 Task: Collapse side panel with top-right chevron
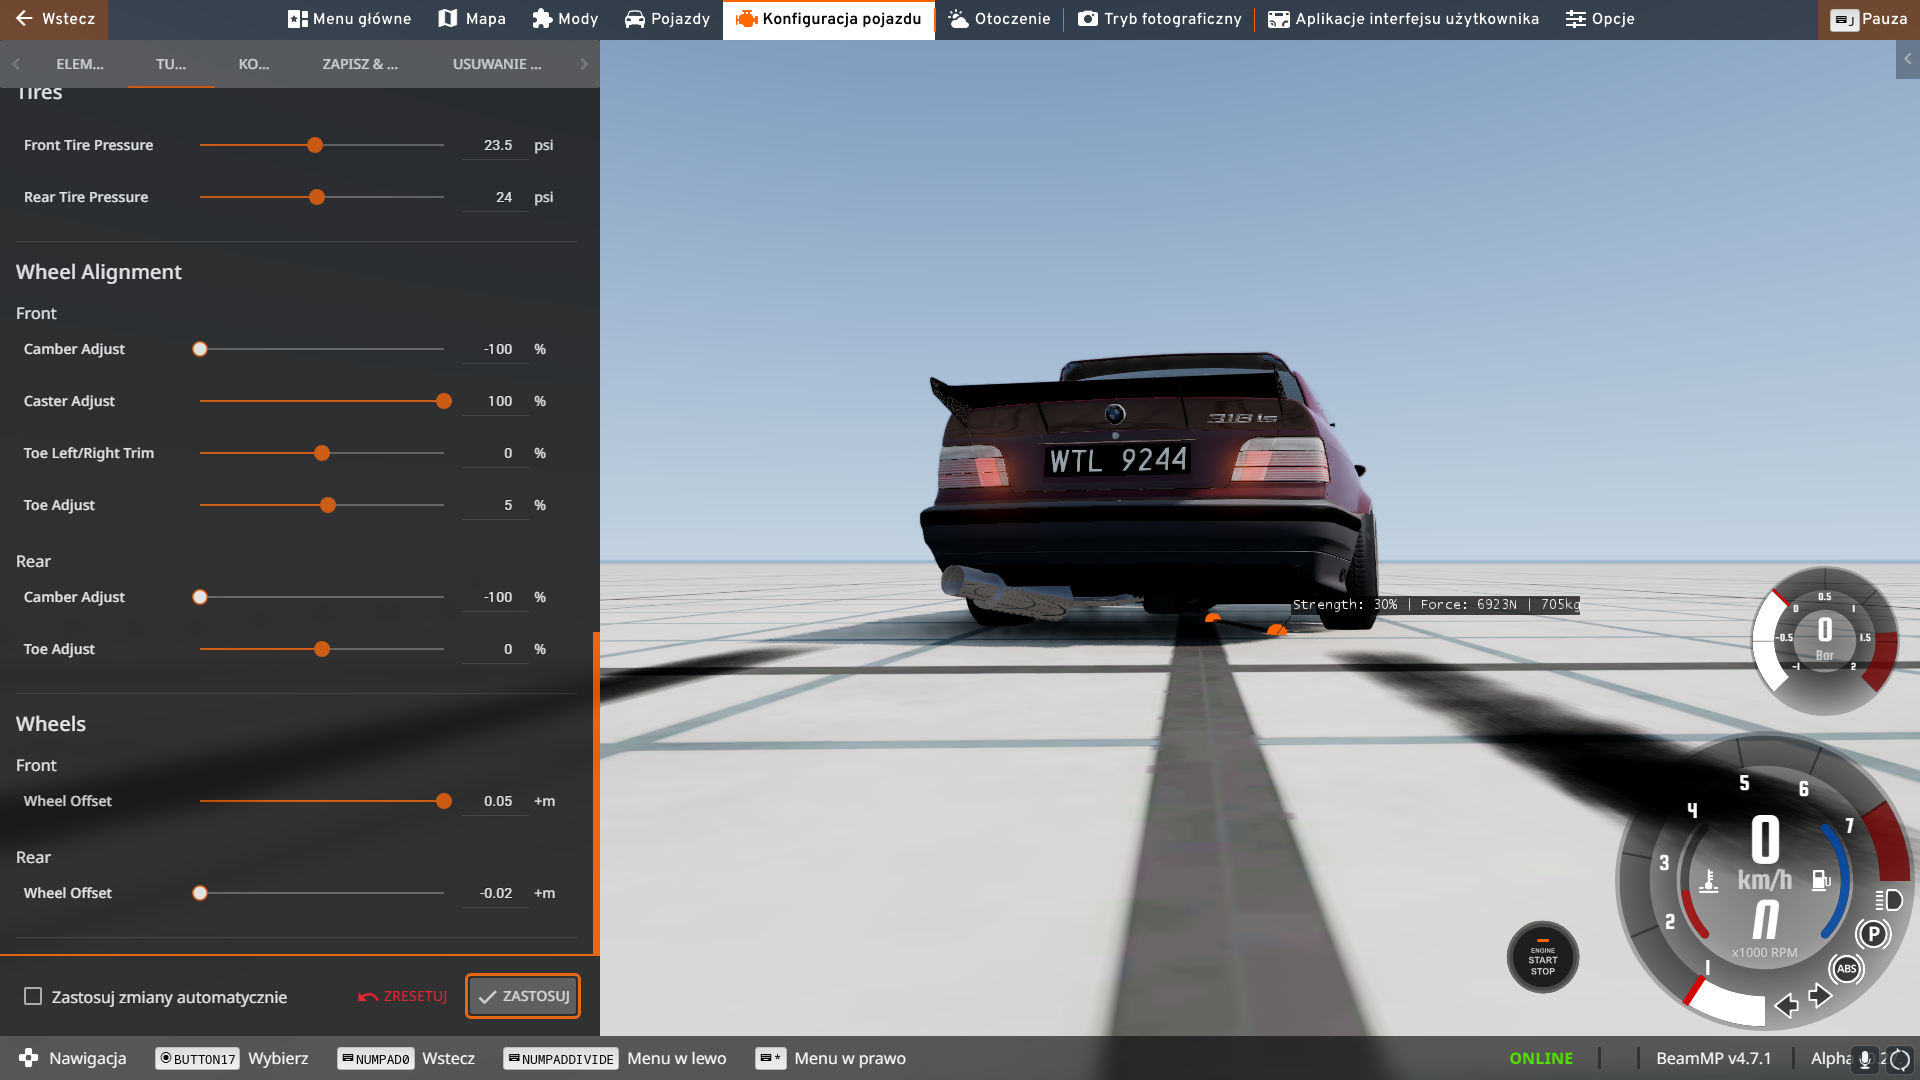click(x=1908, y=60)
